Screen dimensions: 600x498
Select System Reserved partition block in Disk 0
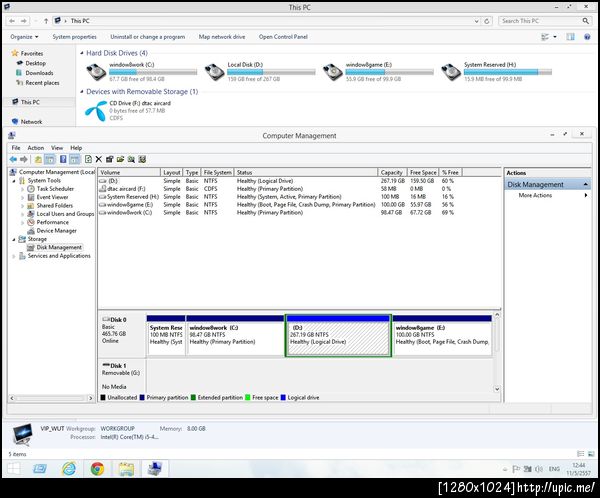point(166,336)
